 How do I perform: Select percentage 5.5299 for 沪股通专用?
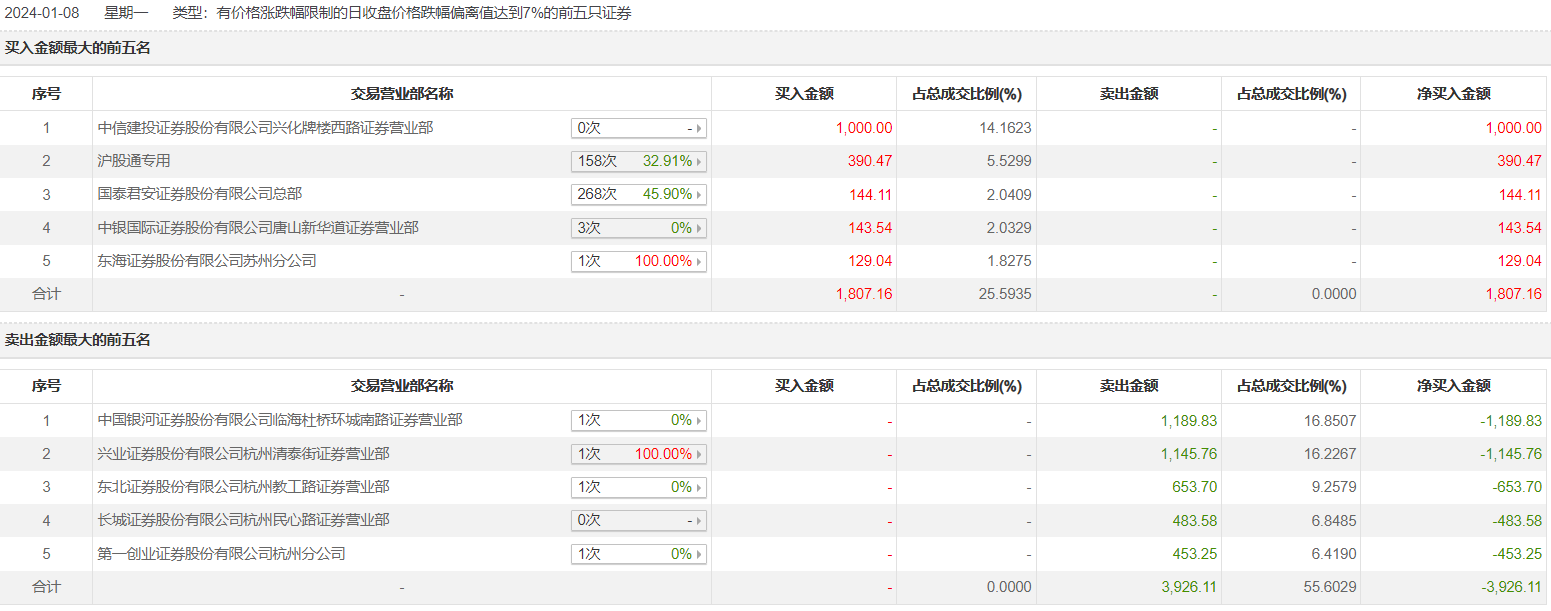pos(1007,161)
